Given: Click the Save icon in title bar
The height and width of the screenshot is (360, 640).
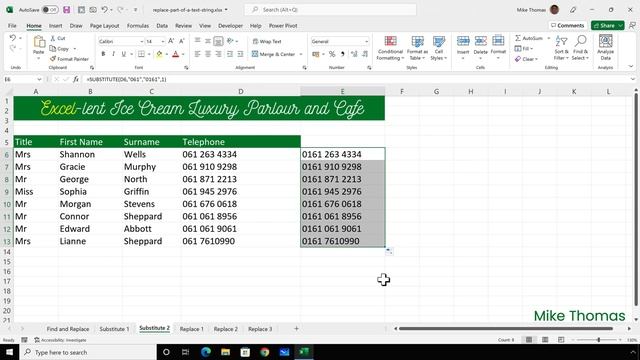Looking at the screenshot, I should pos(67,9).
